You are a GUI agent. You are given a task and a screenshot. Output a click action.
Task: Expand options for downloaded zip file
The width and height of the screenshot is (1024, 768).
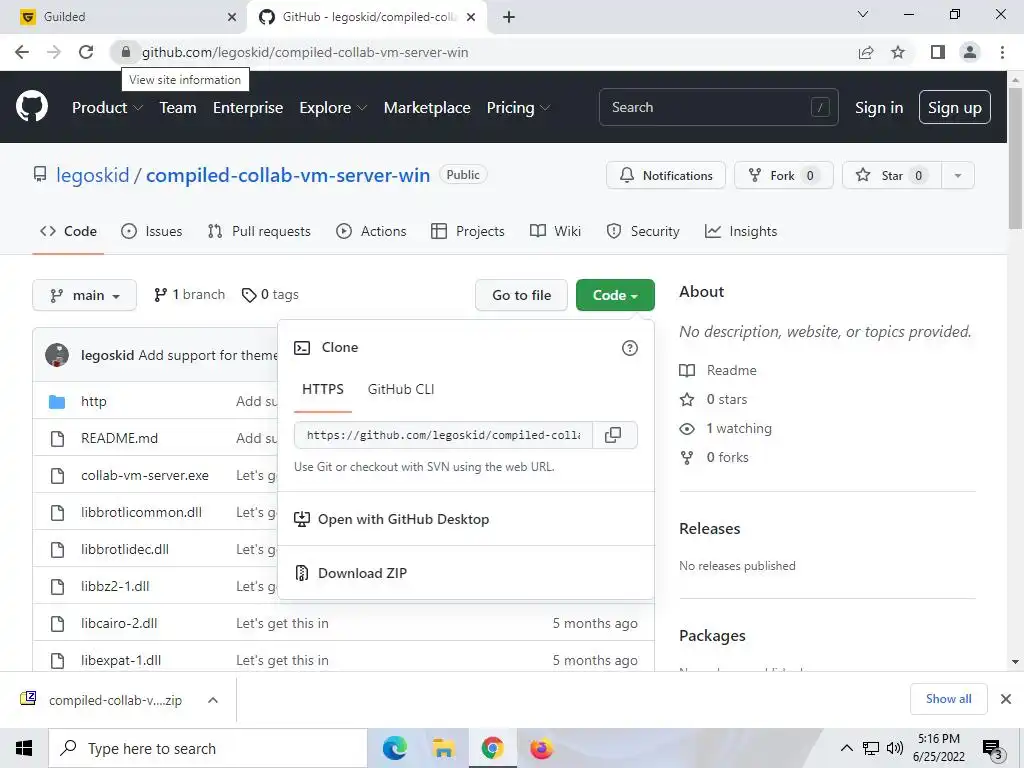pos(212,700)
